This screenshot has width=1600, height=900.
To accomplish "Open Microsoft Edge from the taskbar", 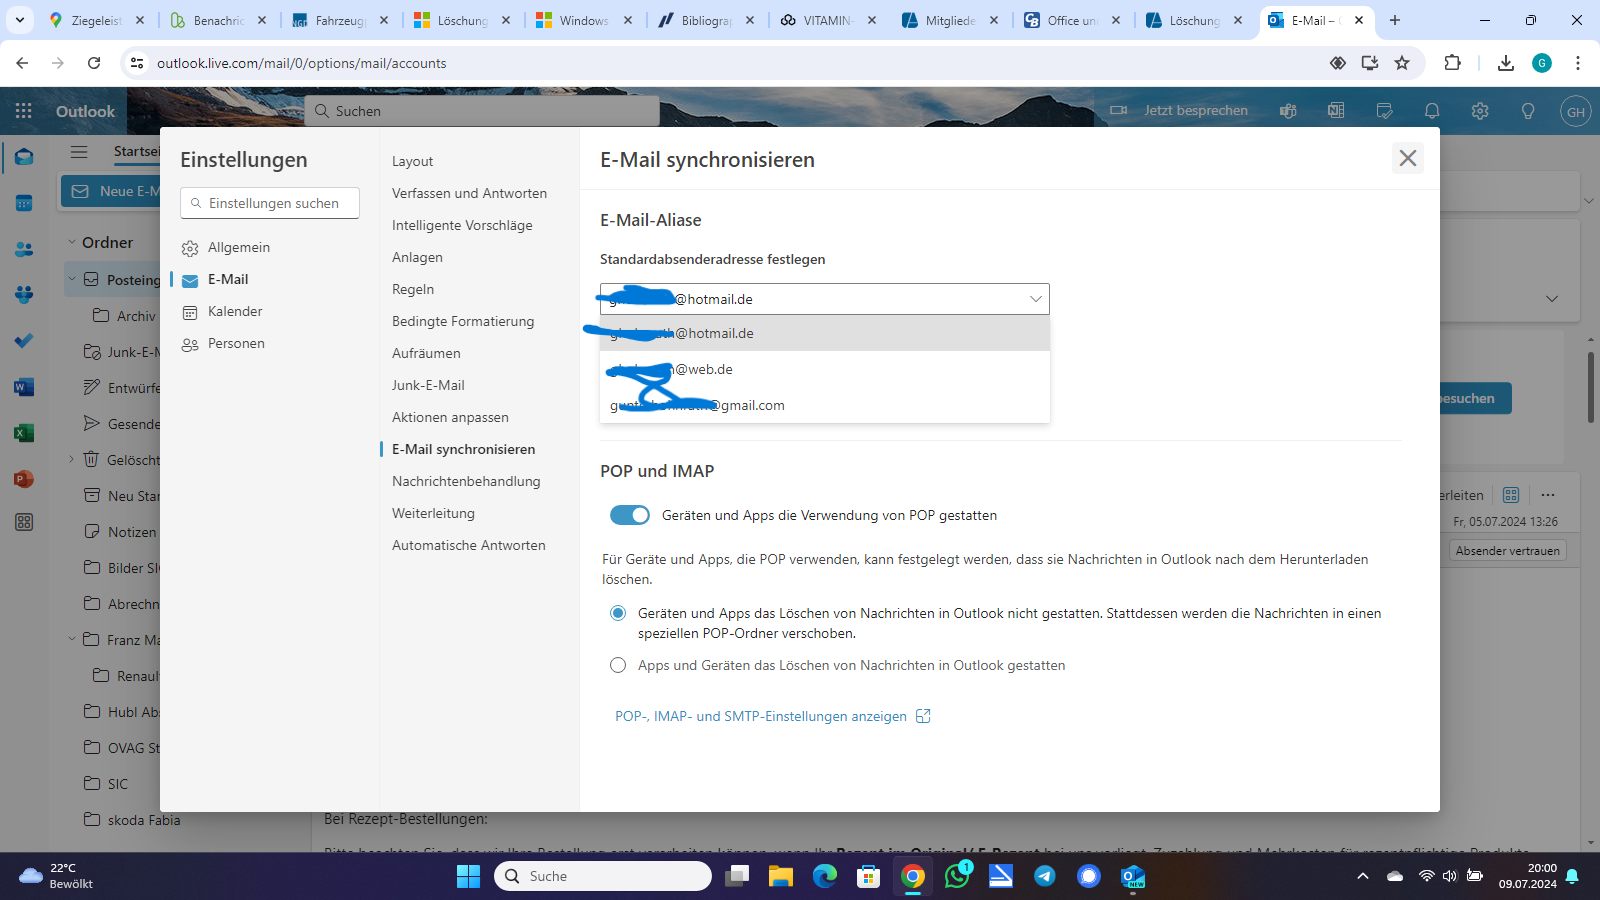I will pyautogui.click(x=825, y=876).
